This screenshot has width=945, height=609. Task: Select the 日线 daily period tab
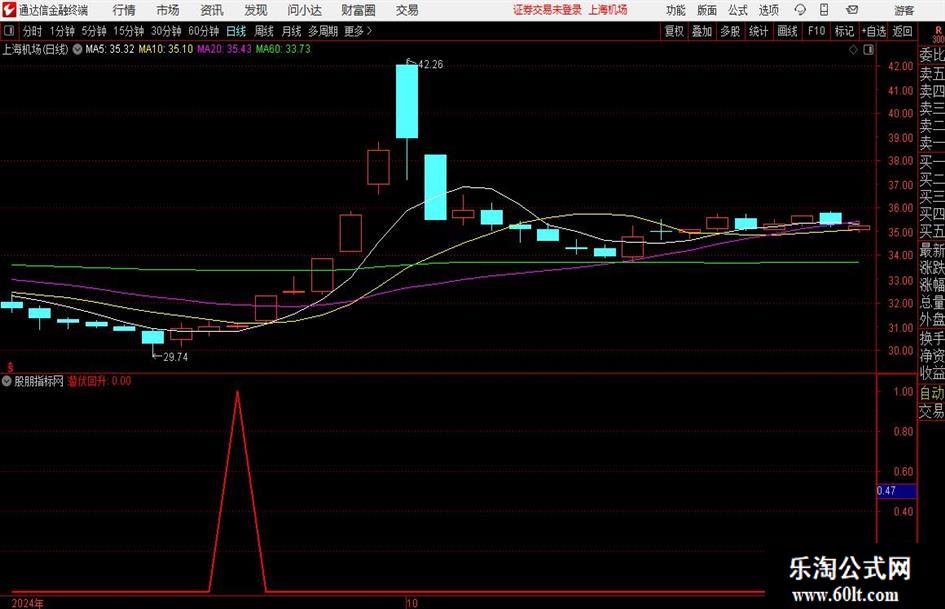coord(236,31)
